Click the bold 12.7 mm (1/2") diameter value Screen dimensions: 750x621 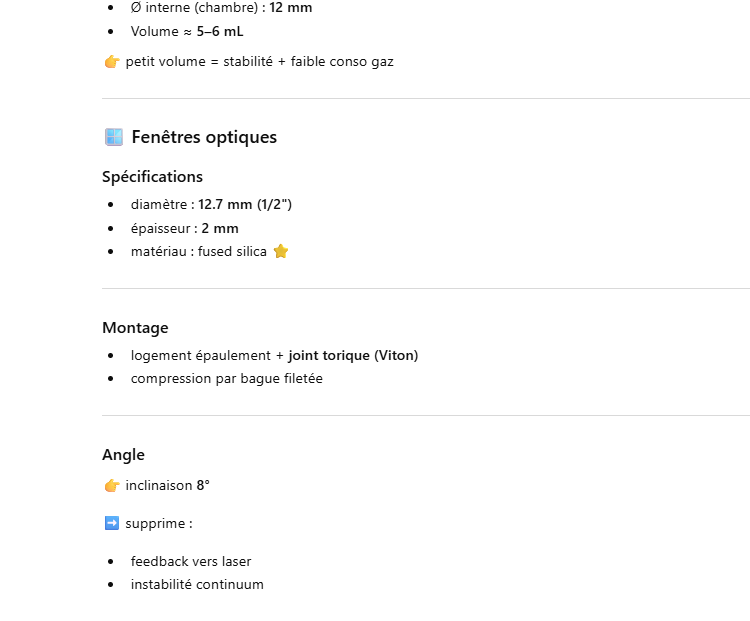coord(245,204)
